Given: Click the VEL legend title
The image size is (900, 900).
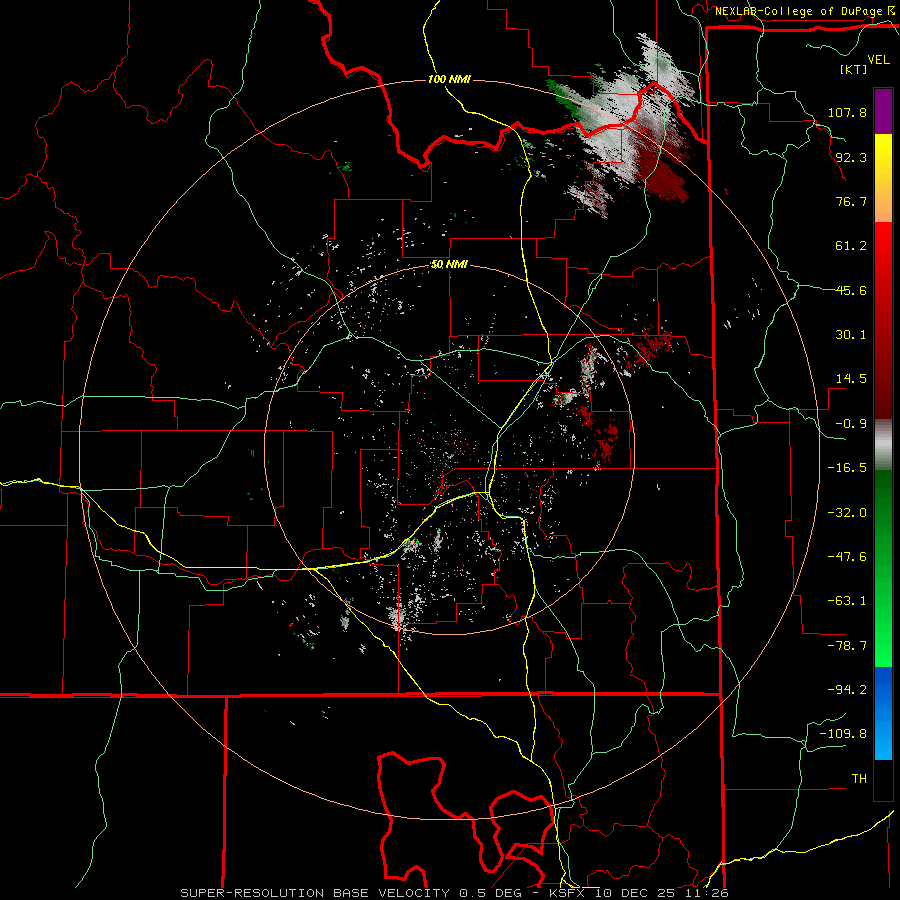Looking at the screenshot, I should 878,60.
